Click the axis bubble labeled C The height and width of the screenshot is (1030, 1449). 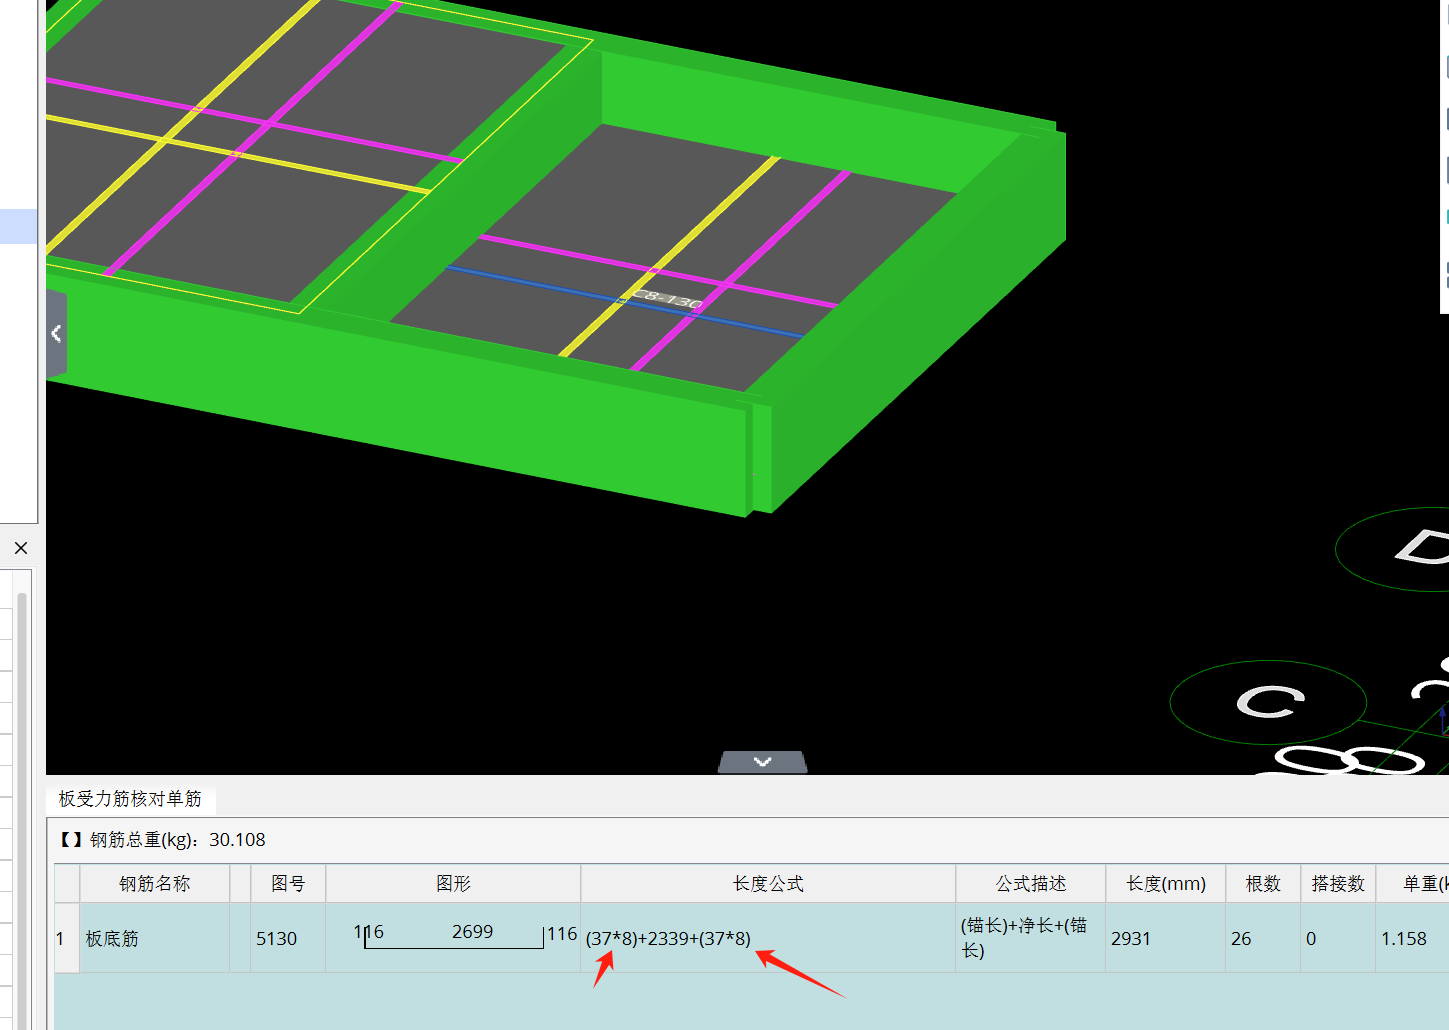pyautogui.click(x=1268, y=702)
